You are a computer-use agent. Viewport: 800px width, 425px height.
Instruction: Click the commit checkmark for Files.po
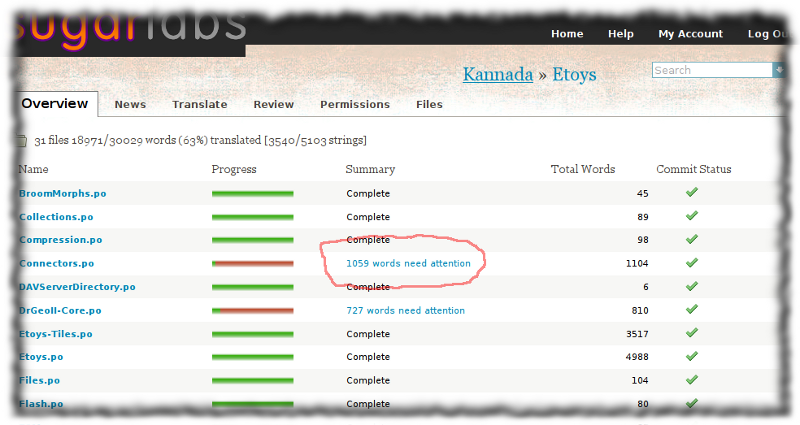[x=691, y=379]
